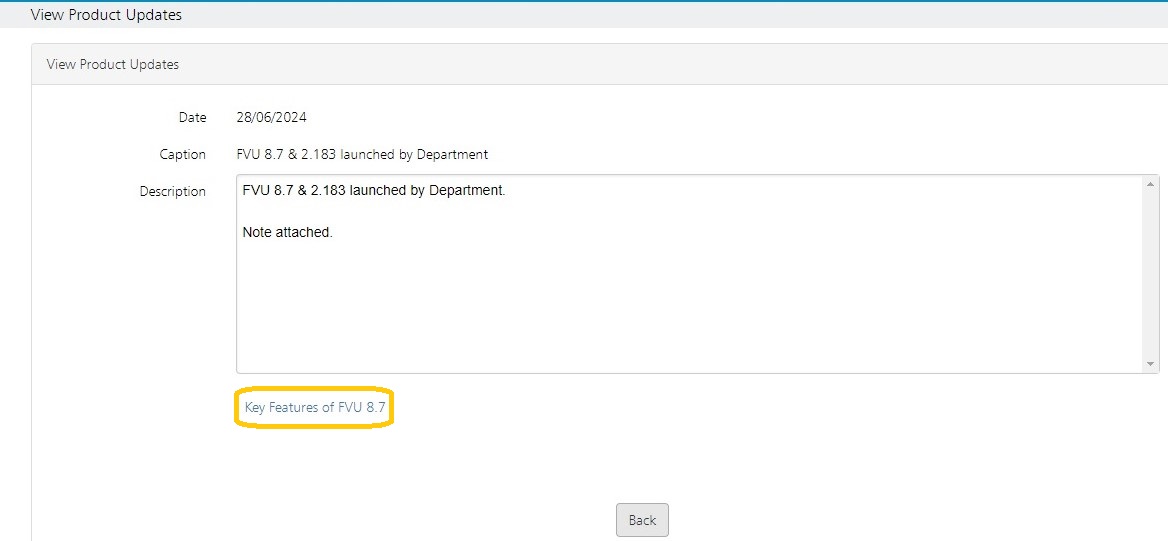Click the description scrollbar up arrow
Viewport: 1168px width, 541px height.
click(1149, 184)
